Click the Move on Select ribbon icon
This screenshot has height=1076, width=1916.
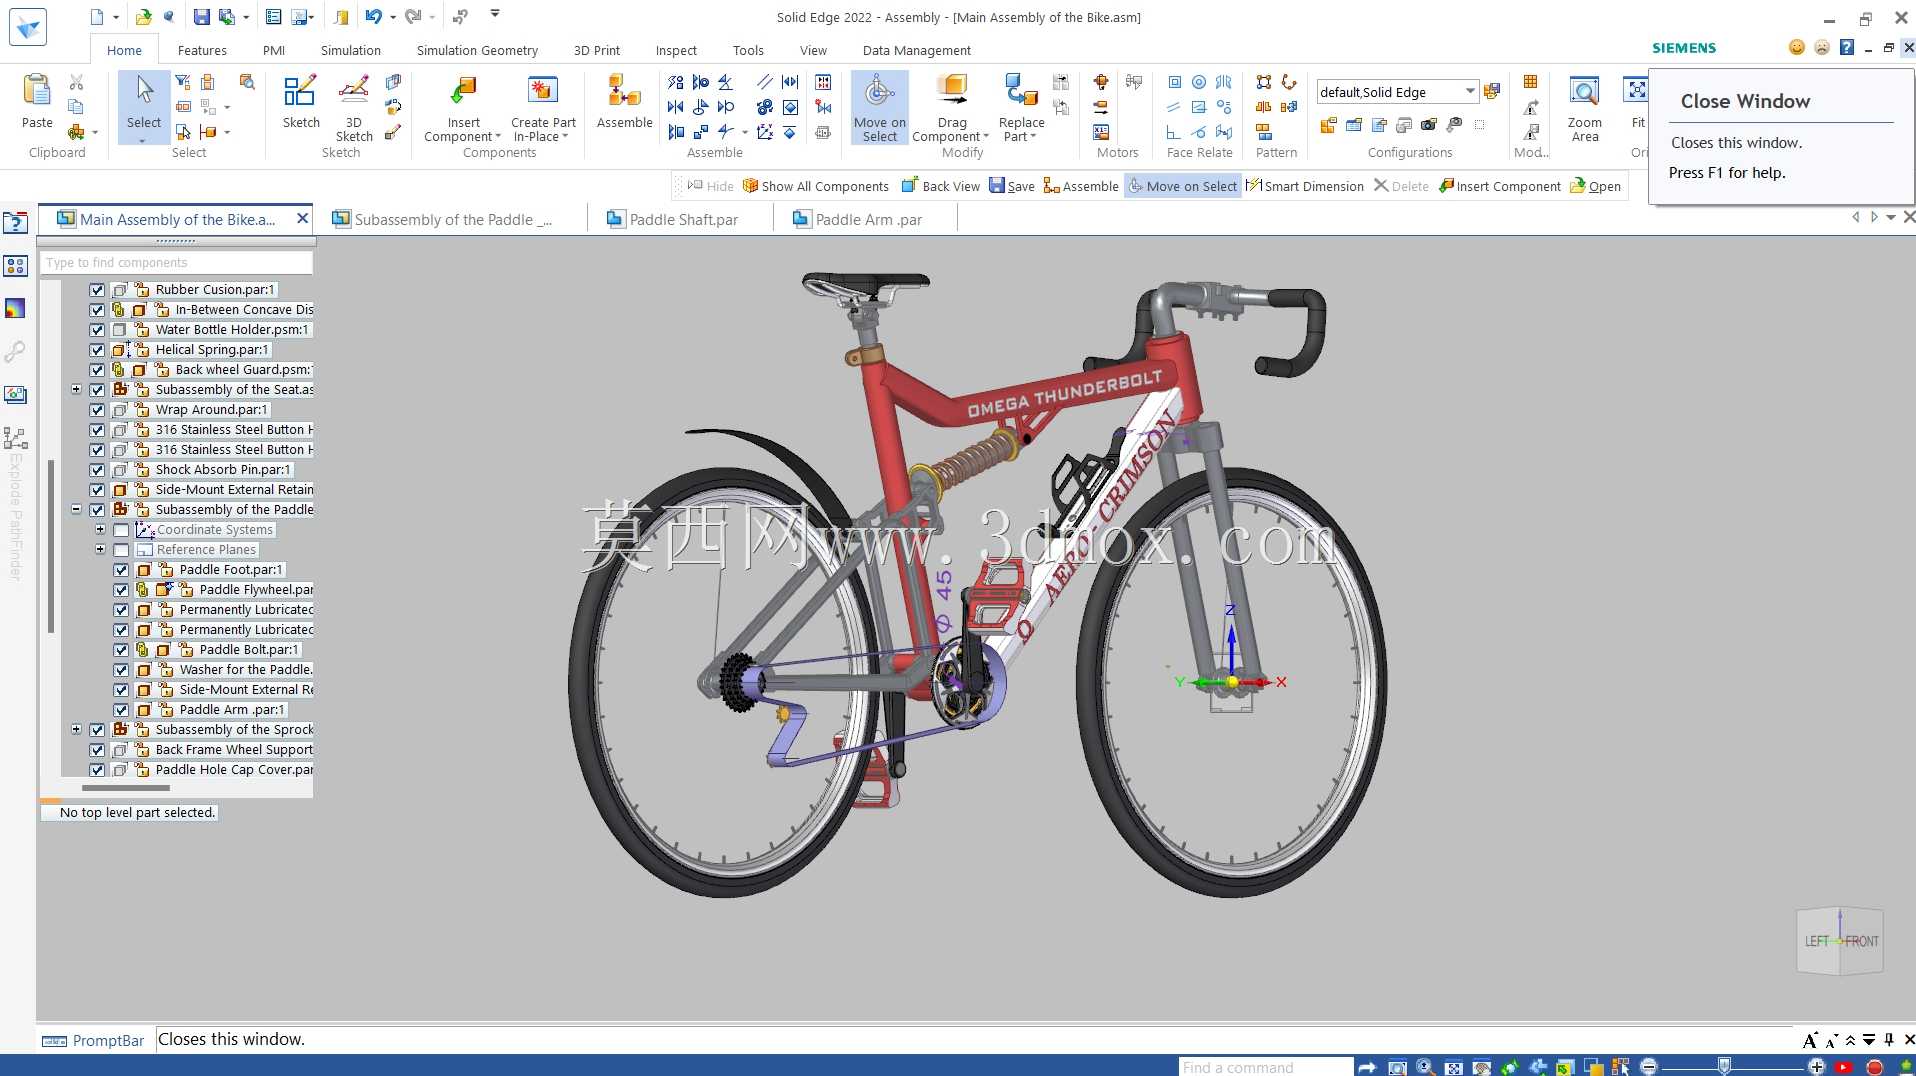coord(880,108)
